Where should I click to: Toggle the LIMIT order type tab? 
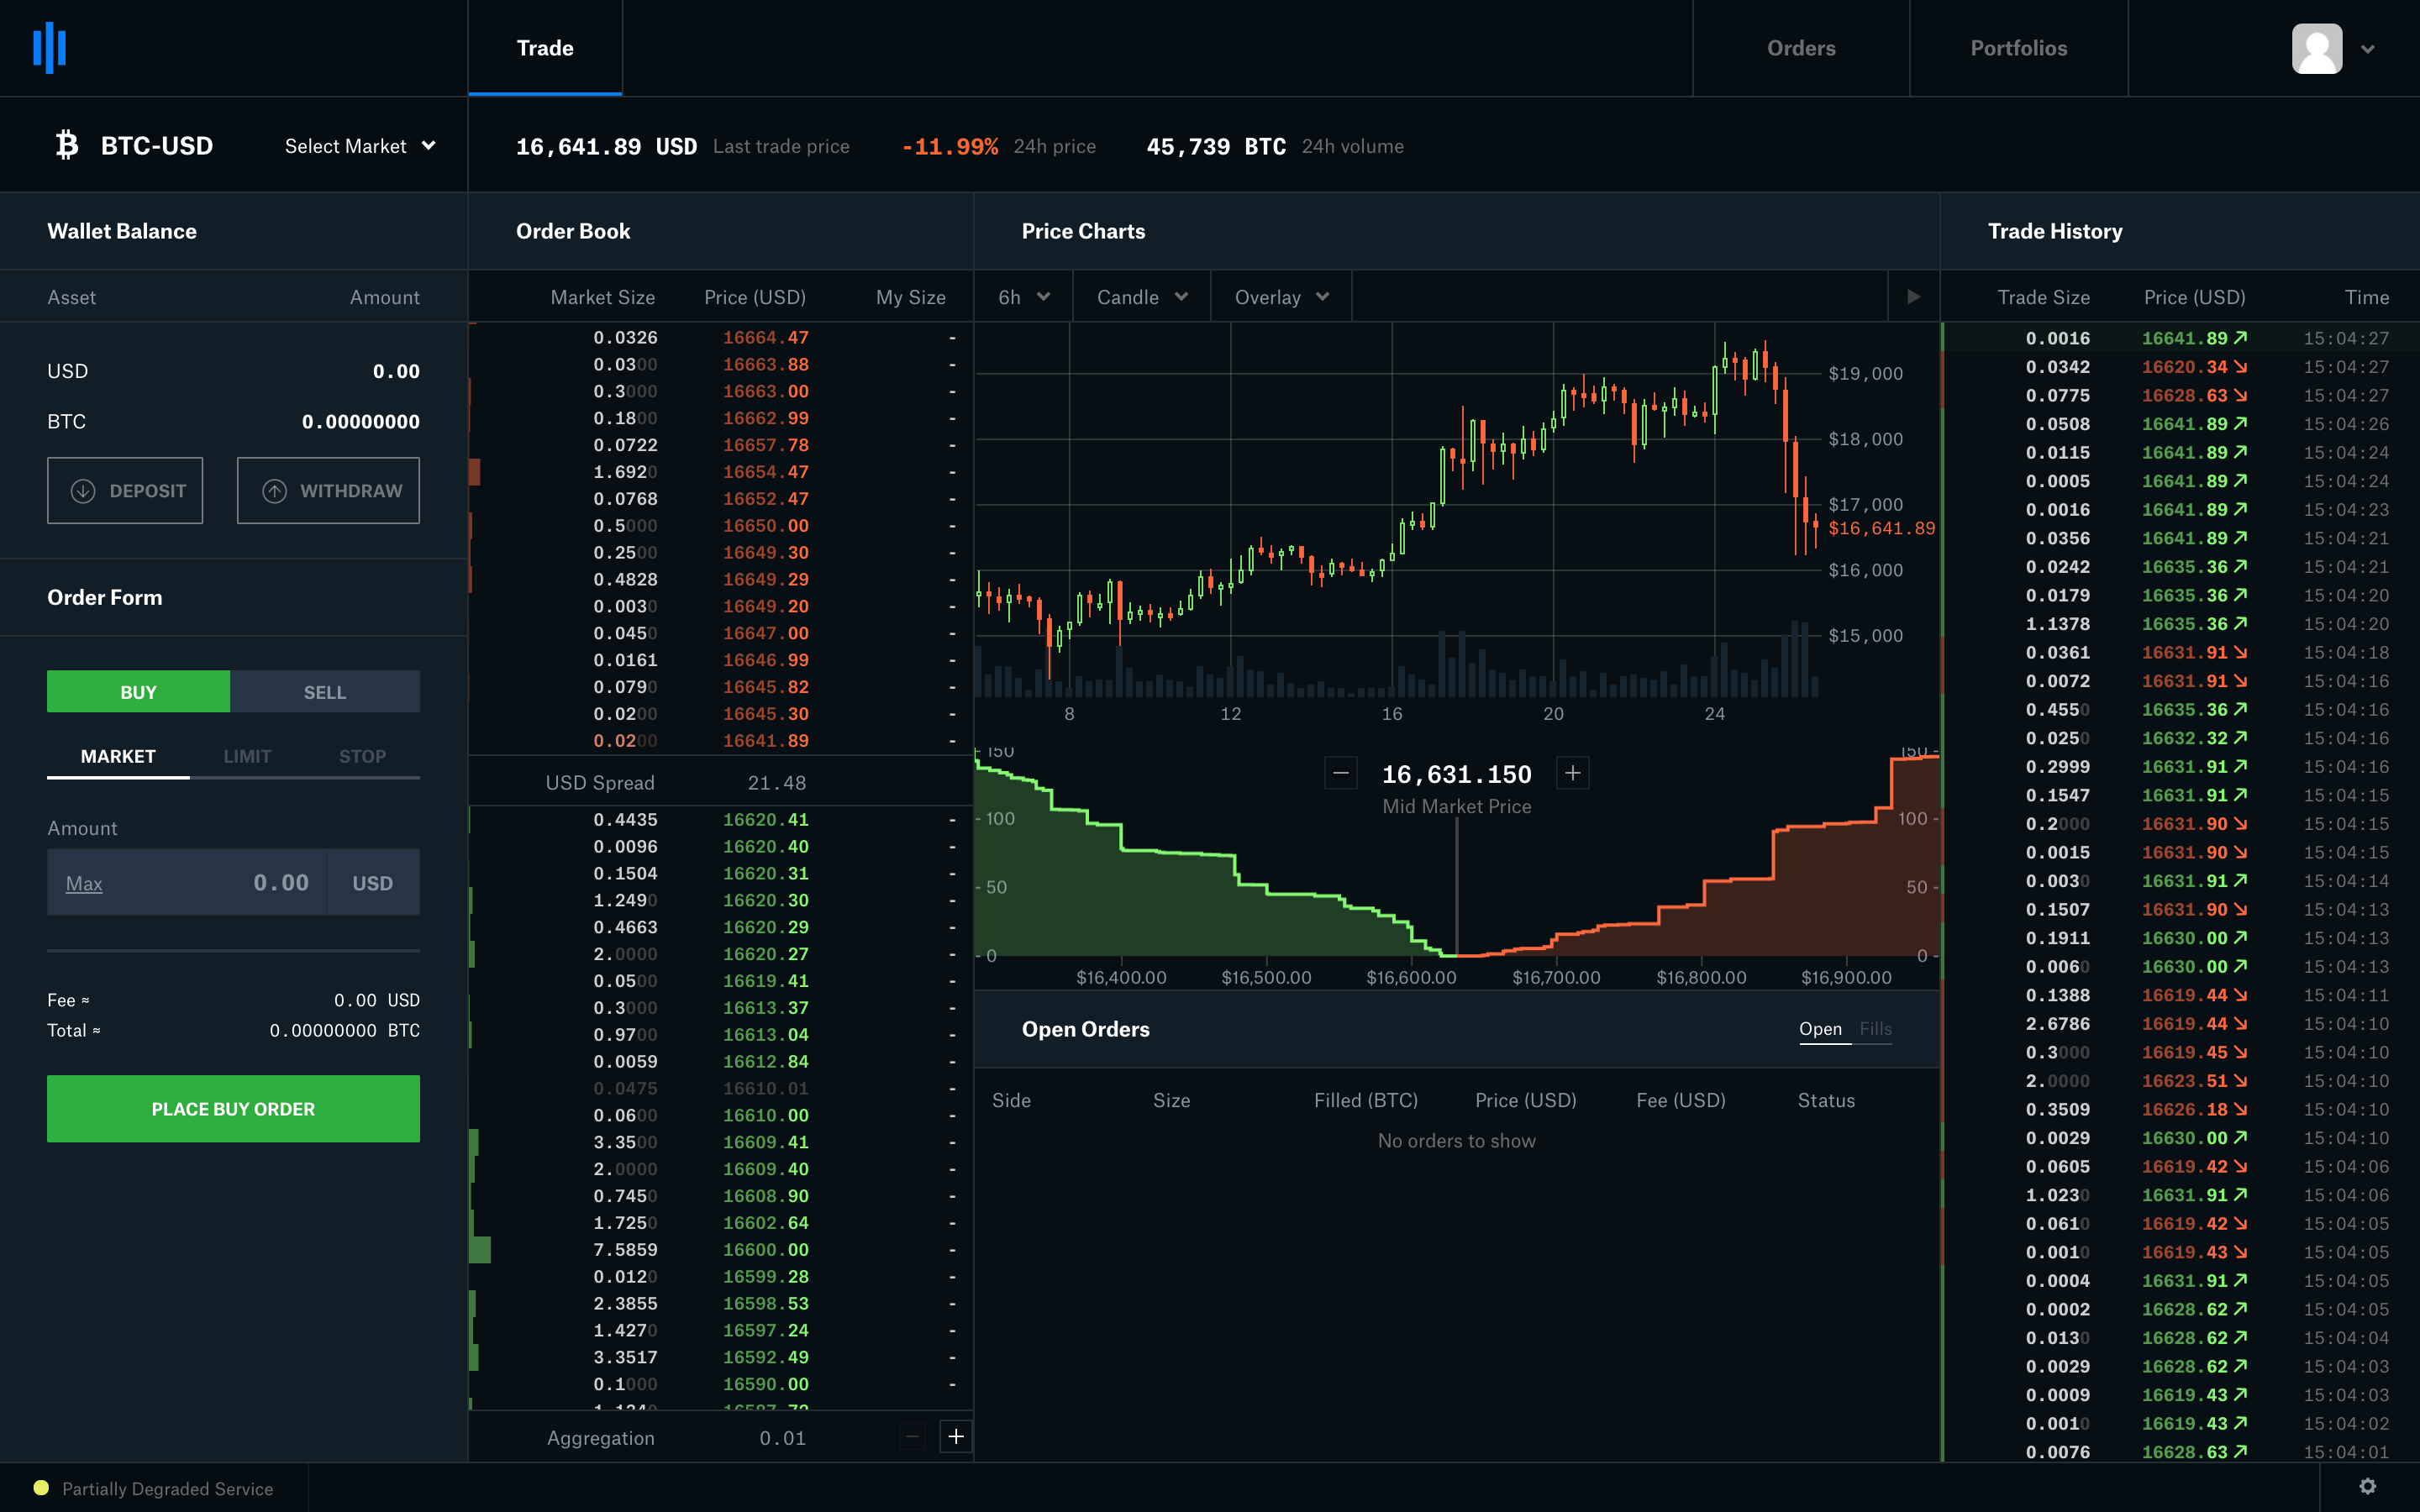245,754
